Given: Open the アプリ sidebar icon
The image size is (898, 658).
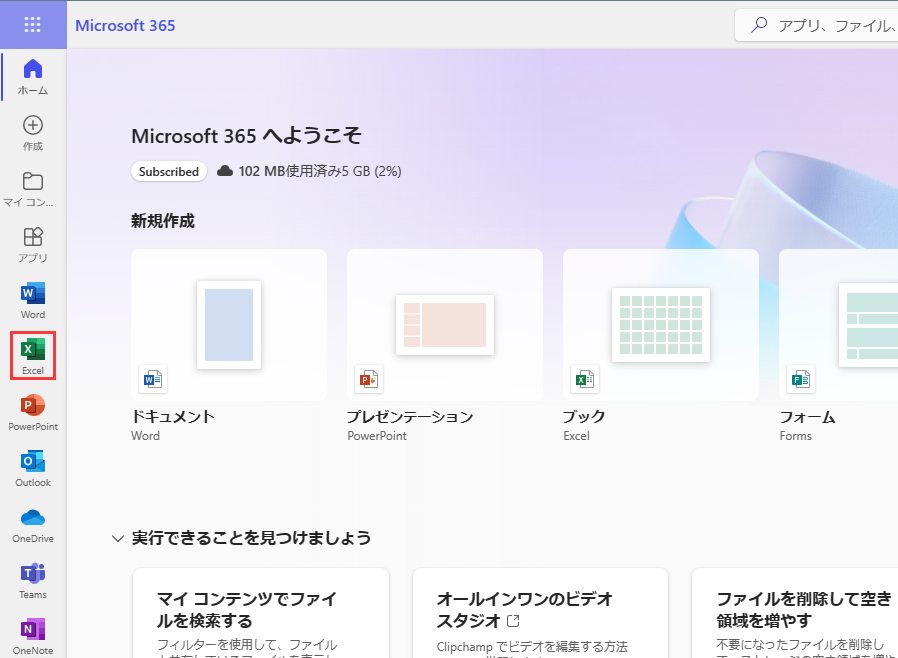Looking at the screenshot, I should click(33, 243).
